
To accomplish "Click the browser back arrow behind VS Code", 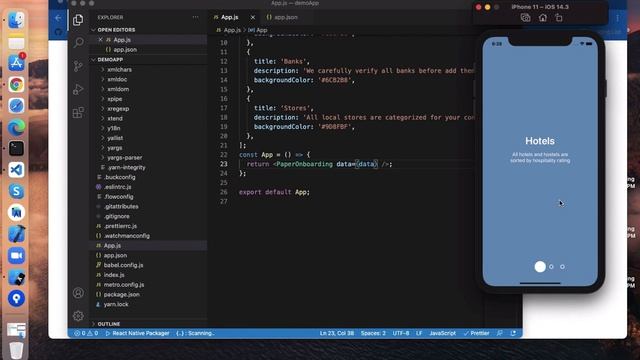I will pyautogui.click(x=58, y=18).
